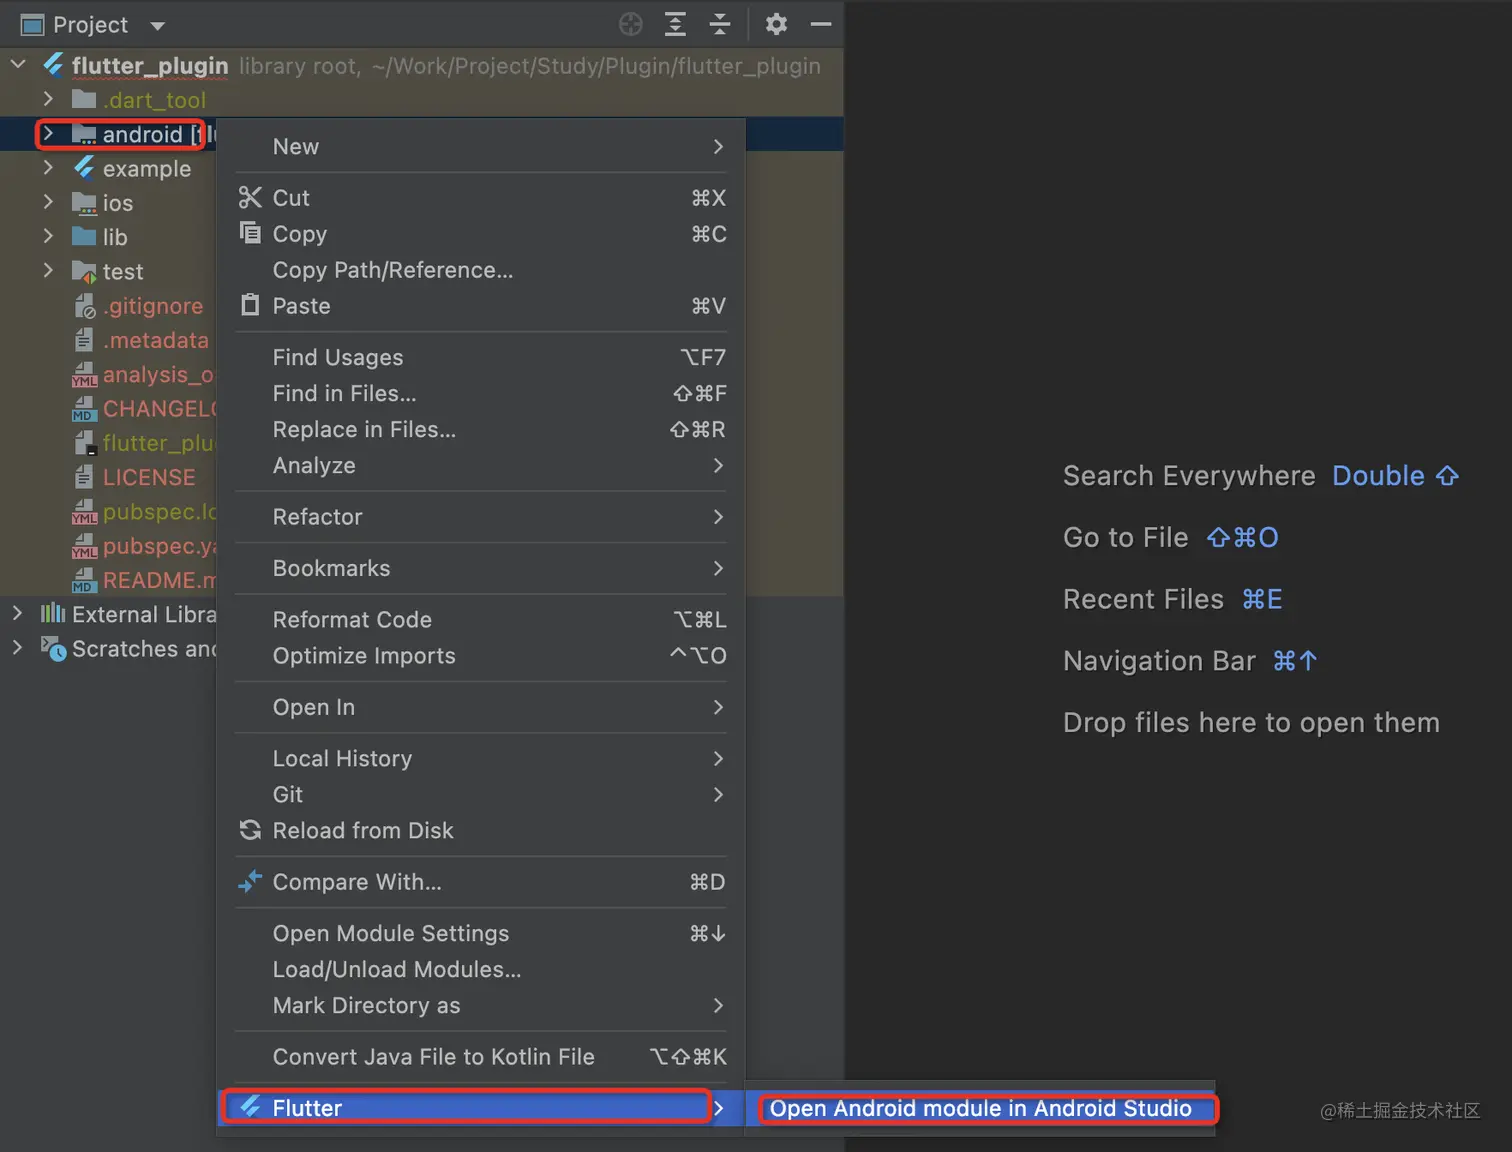Screen dimensions: 1512x1152
Task: Click the lib folder icon
Action: (84, 237)
